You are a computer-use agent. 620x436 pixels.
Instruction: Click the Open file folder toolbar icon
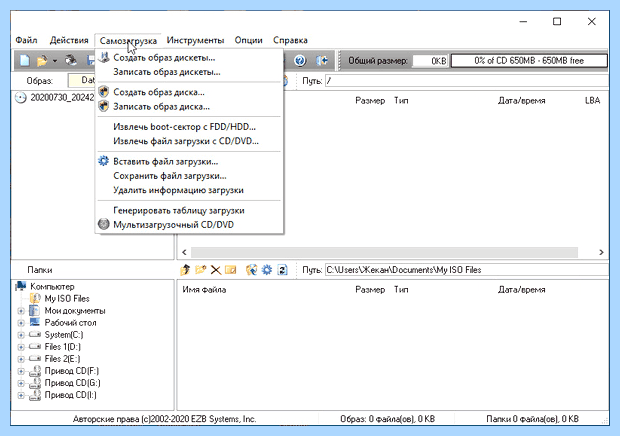tap(42, 61)
